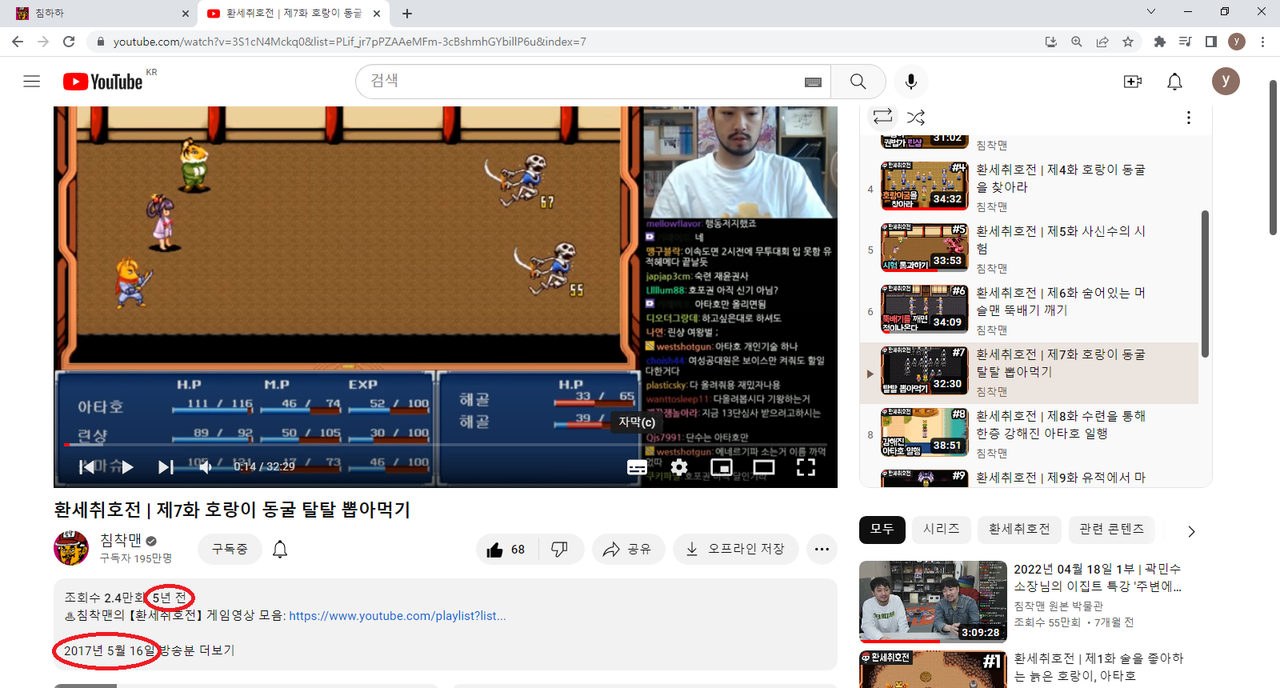Start voice search with microphone

(x=911, y=82)
